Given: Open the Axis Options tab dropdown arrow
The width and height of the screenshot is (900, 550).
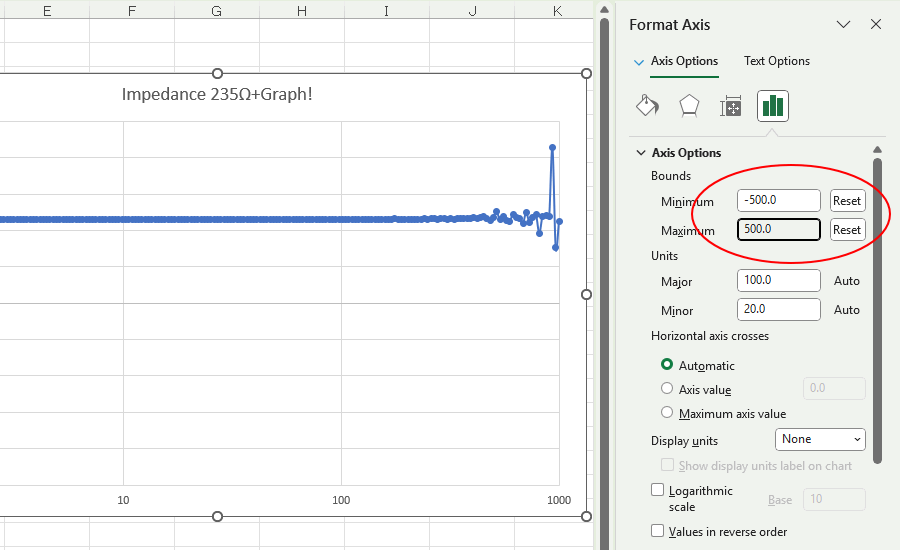Looking at the screenshot, I should (638, 62).
